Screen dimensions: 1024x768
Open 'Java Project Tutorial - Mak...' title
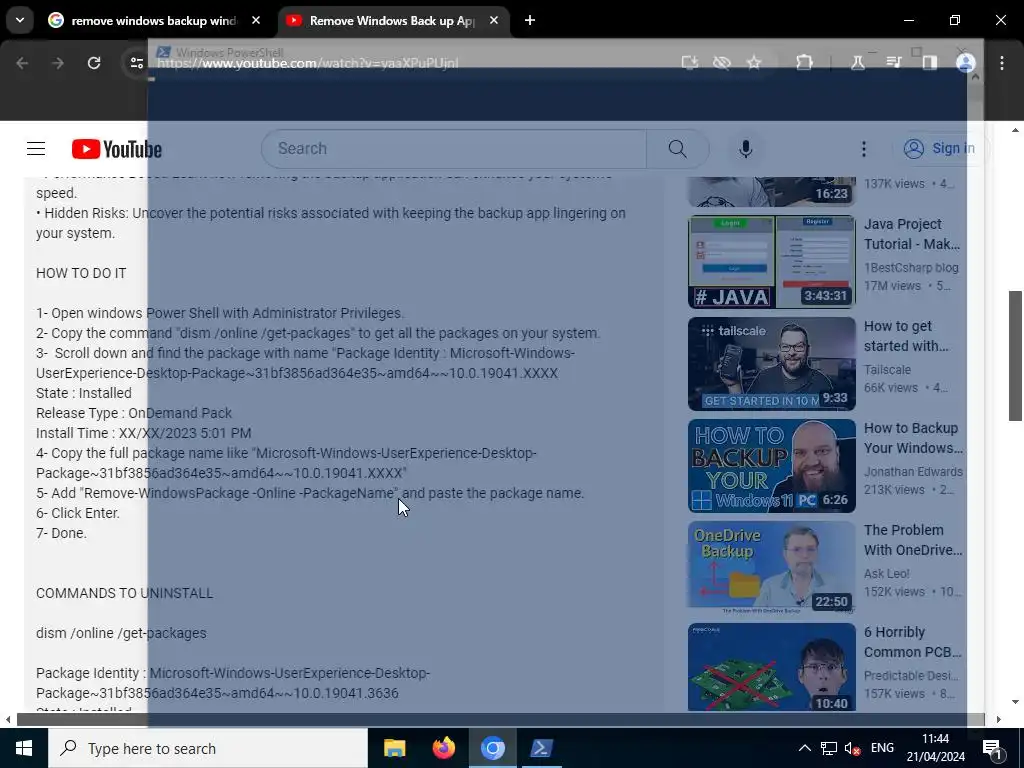tap(912, 234)
